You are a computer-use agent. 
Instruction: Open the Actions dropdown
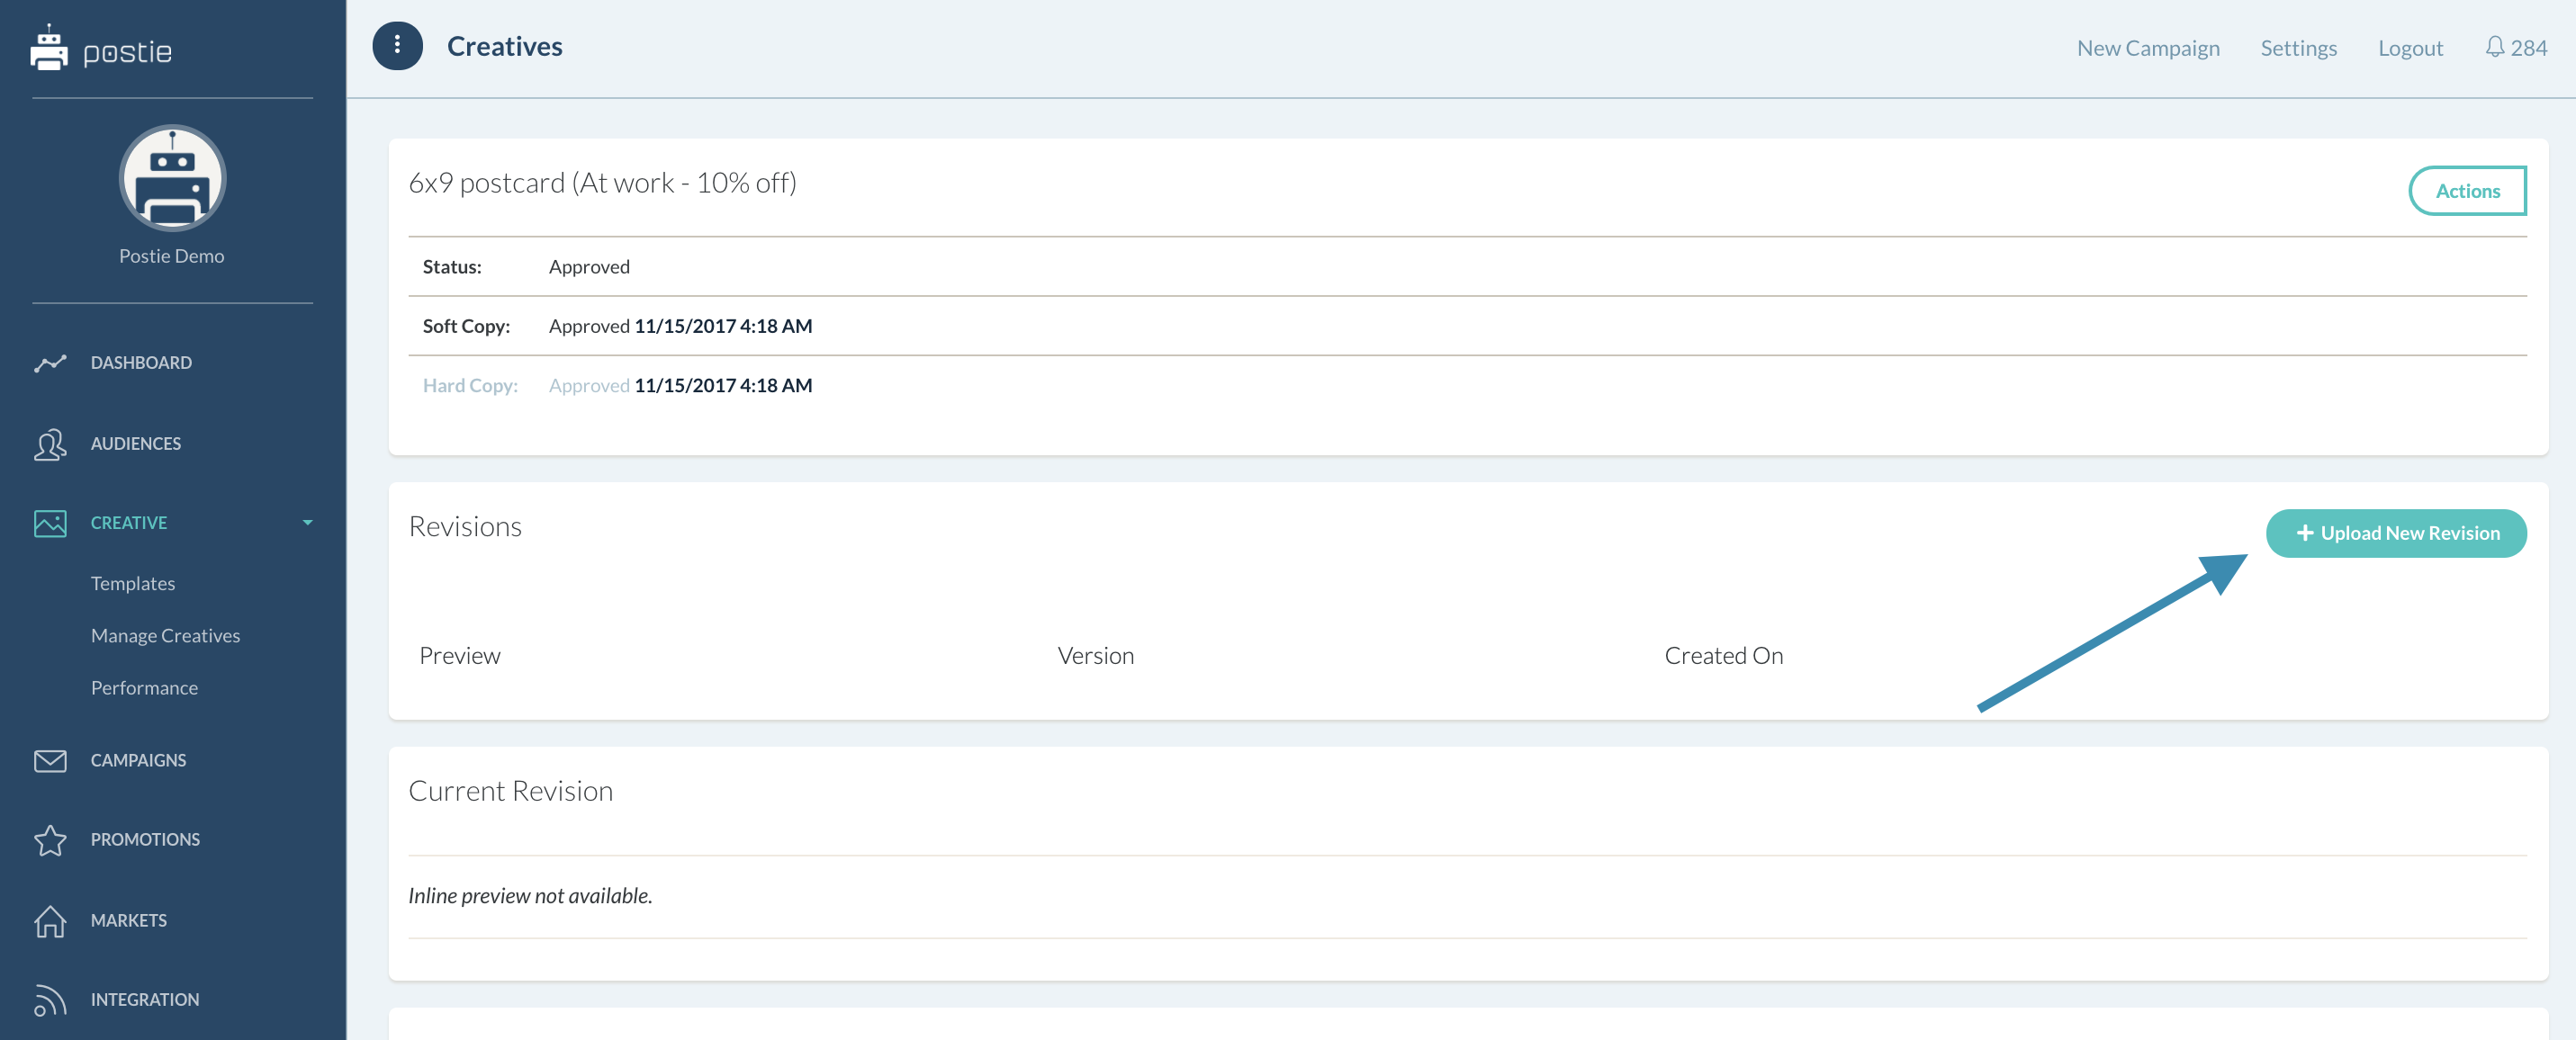point(2466,191)
